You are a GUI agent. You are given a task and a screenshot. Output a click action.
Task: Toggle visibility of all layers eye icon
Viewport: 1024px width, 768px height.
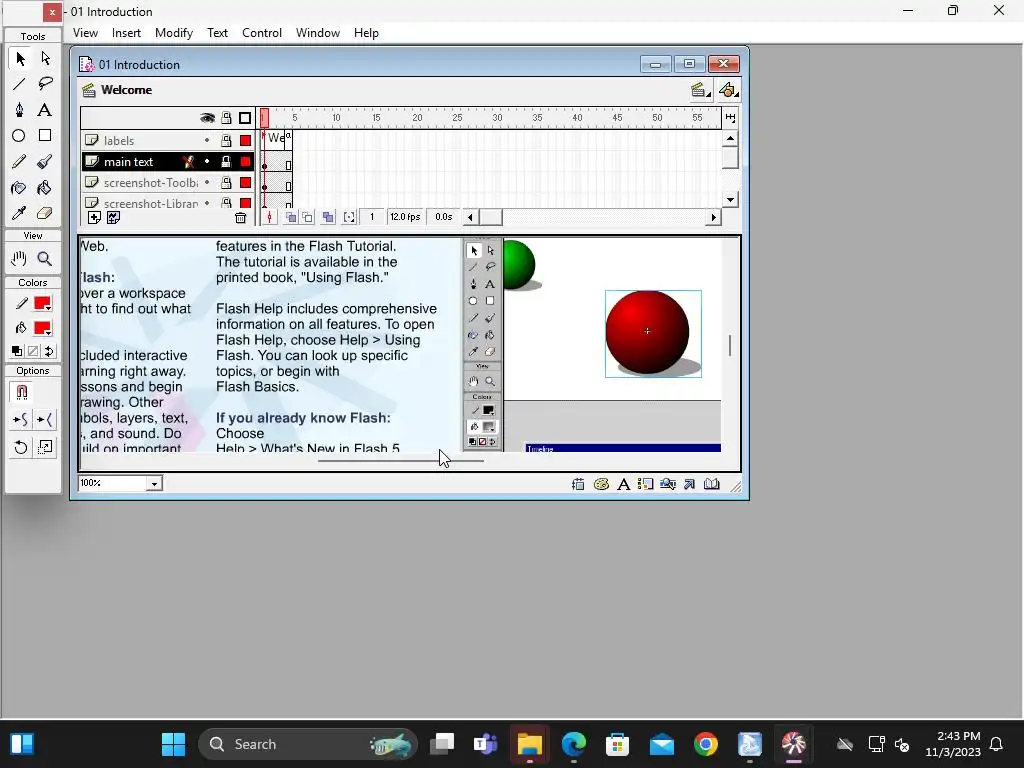coord(207,118)
